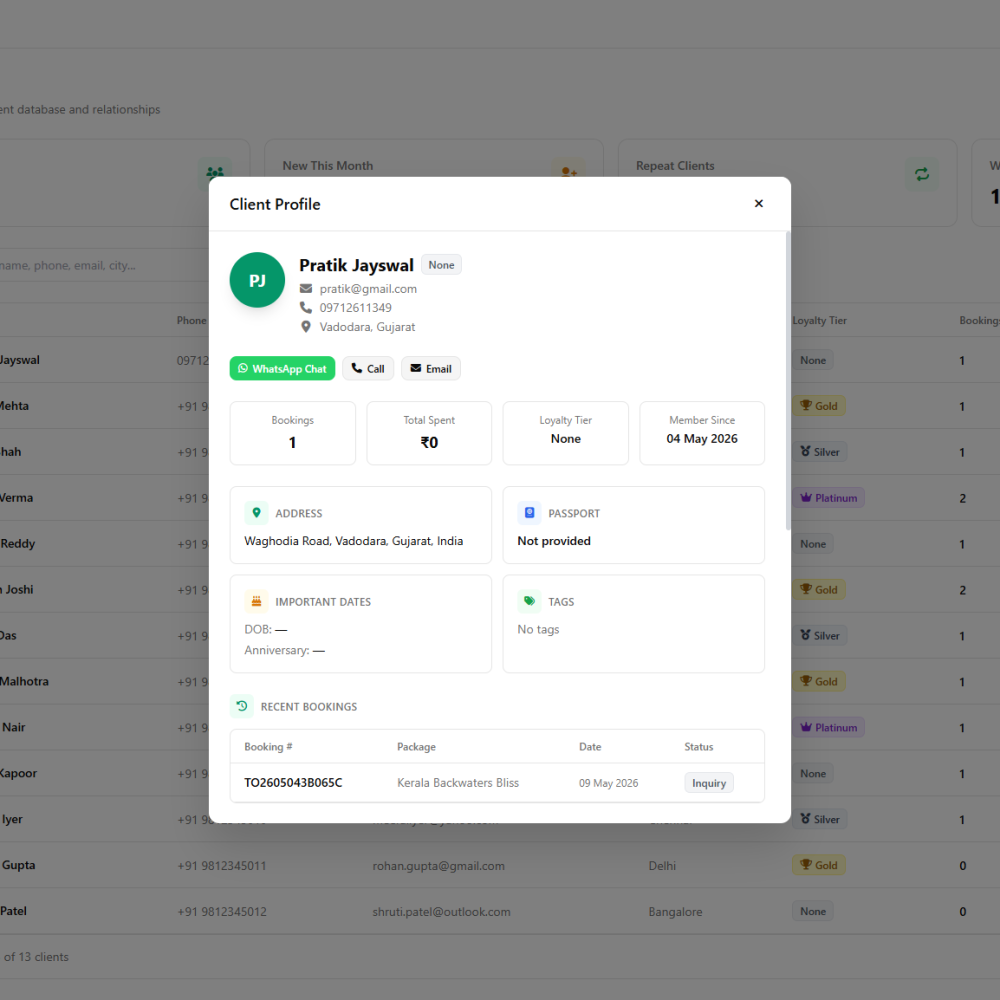The width and height of the screenshot is (1000, 1000).
Task: Click the green pin icon in Address card
Action: coord(256,513)
